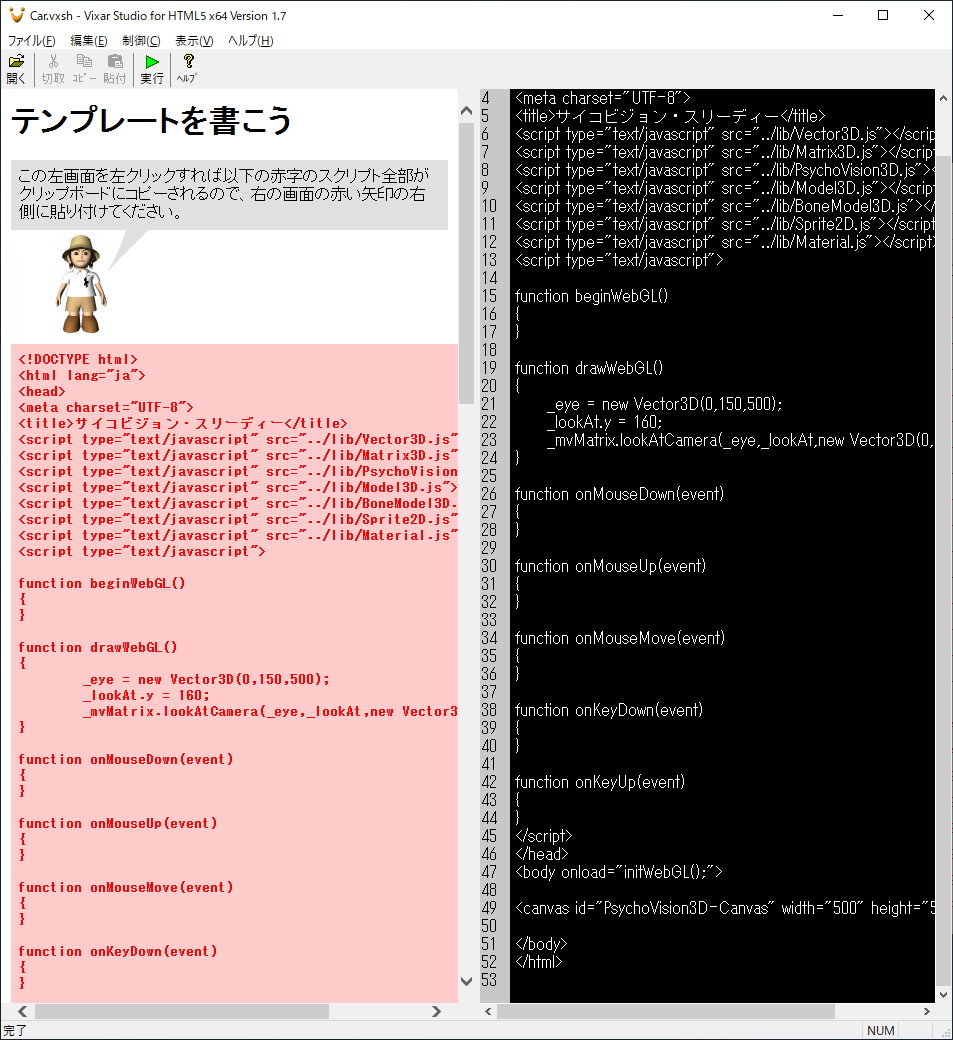Open the ヘルプ(H) menu

251,40
